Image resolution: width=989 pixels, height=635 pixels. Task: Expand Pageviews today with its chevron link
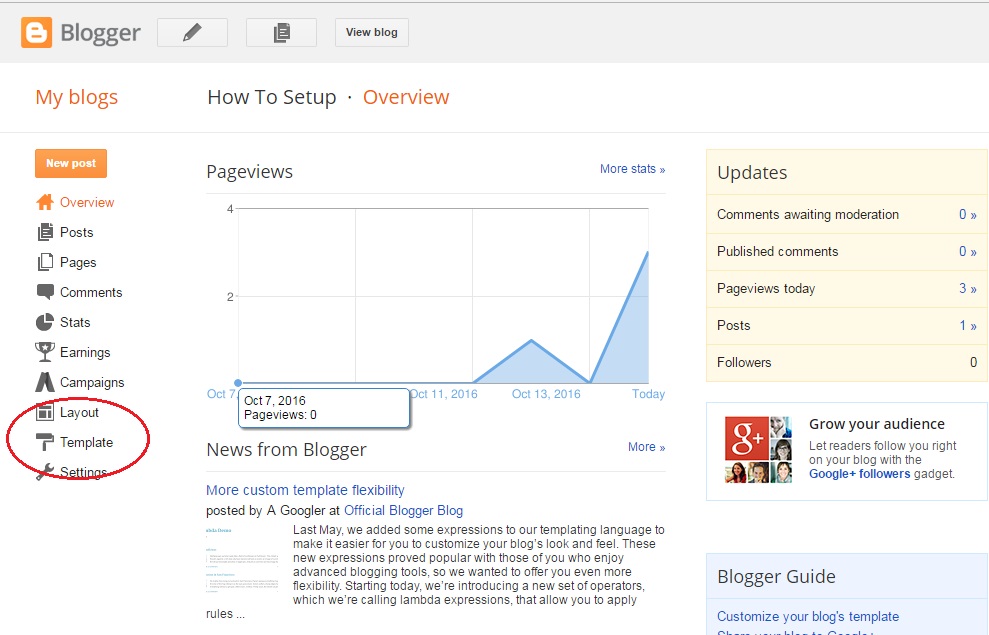pos(969,288)
